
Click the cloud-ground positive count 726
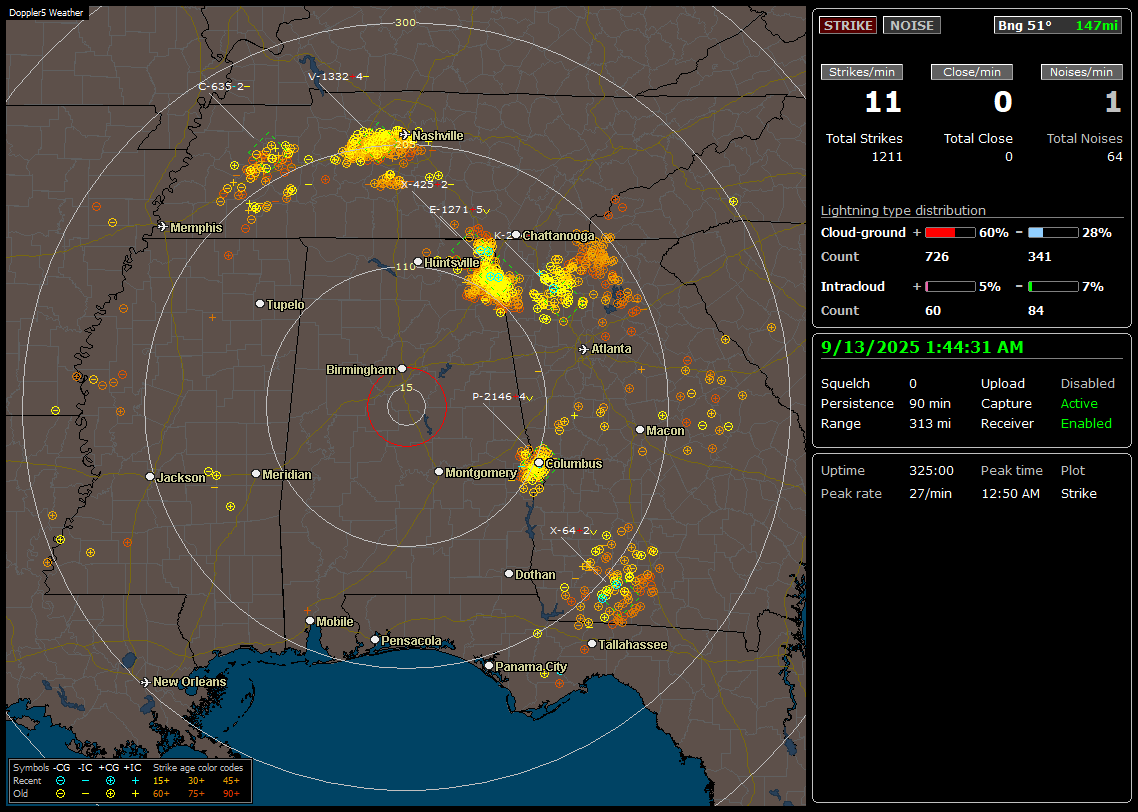[x=937, y=257]
